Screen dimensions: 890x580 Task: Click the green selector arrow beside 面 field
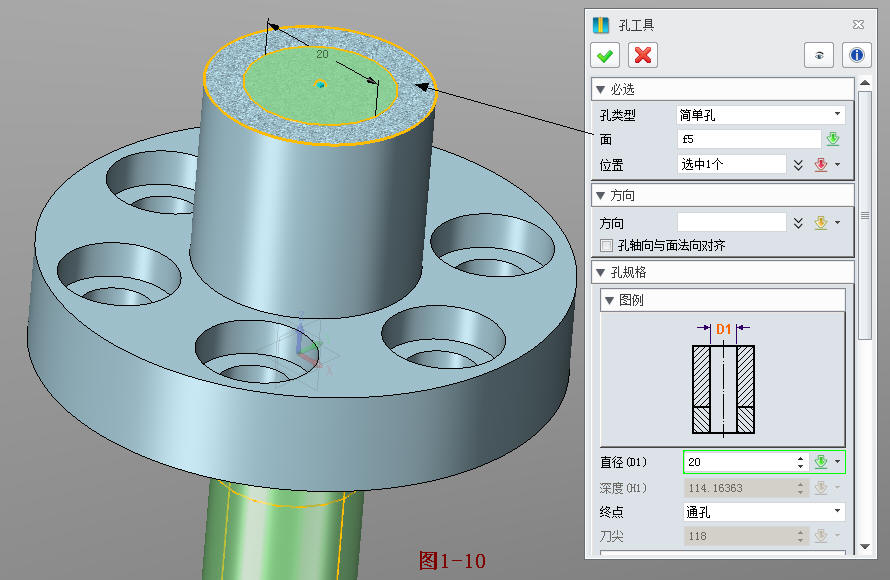pyautogui.click(x=832, y=139)
